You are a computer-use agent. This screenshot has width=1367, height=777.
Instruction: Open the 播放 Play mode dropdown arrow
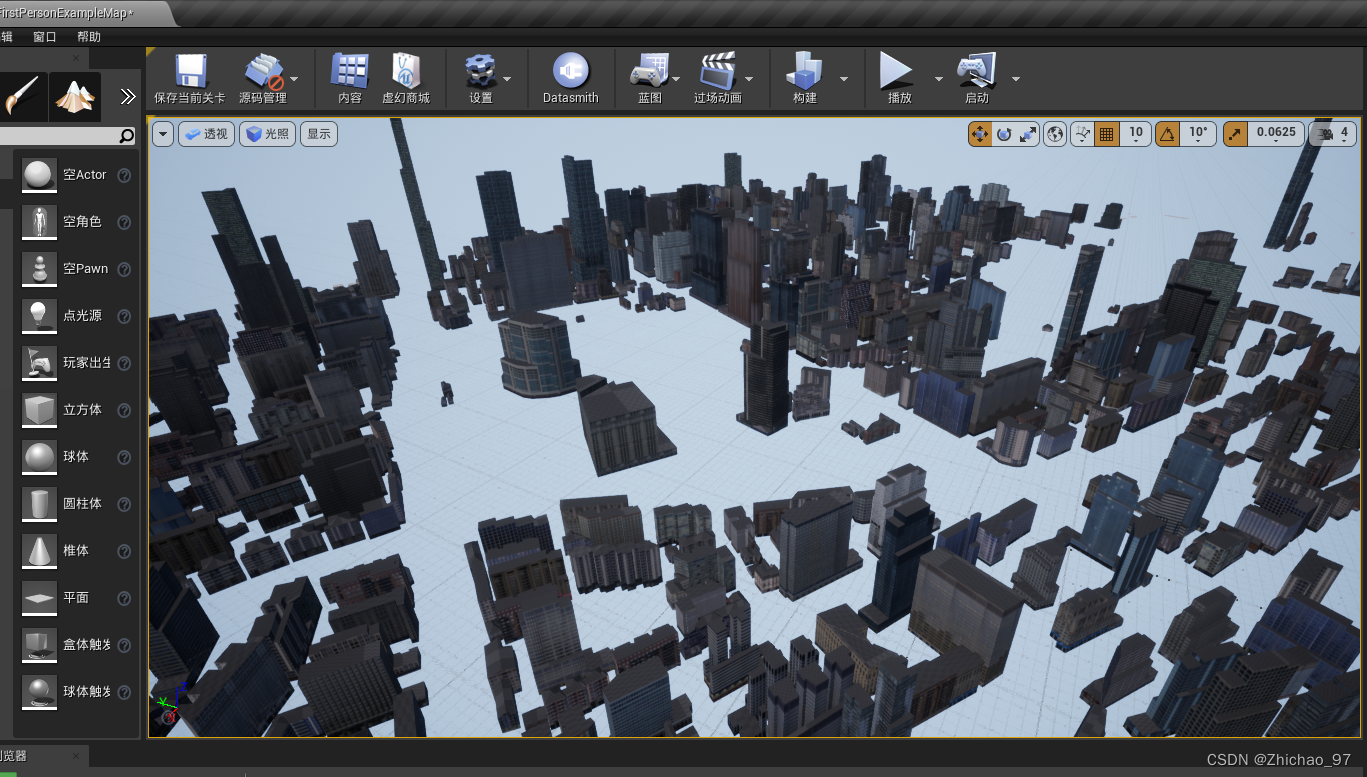pos(938,78)
